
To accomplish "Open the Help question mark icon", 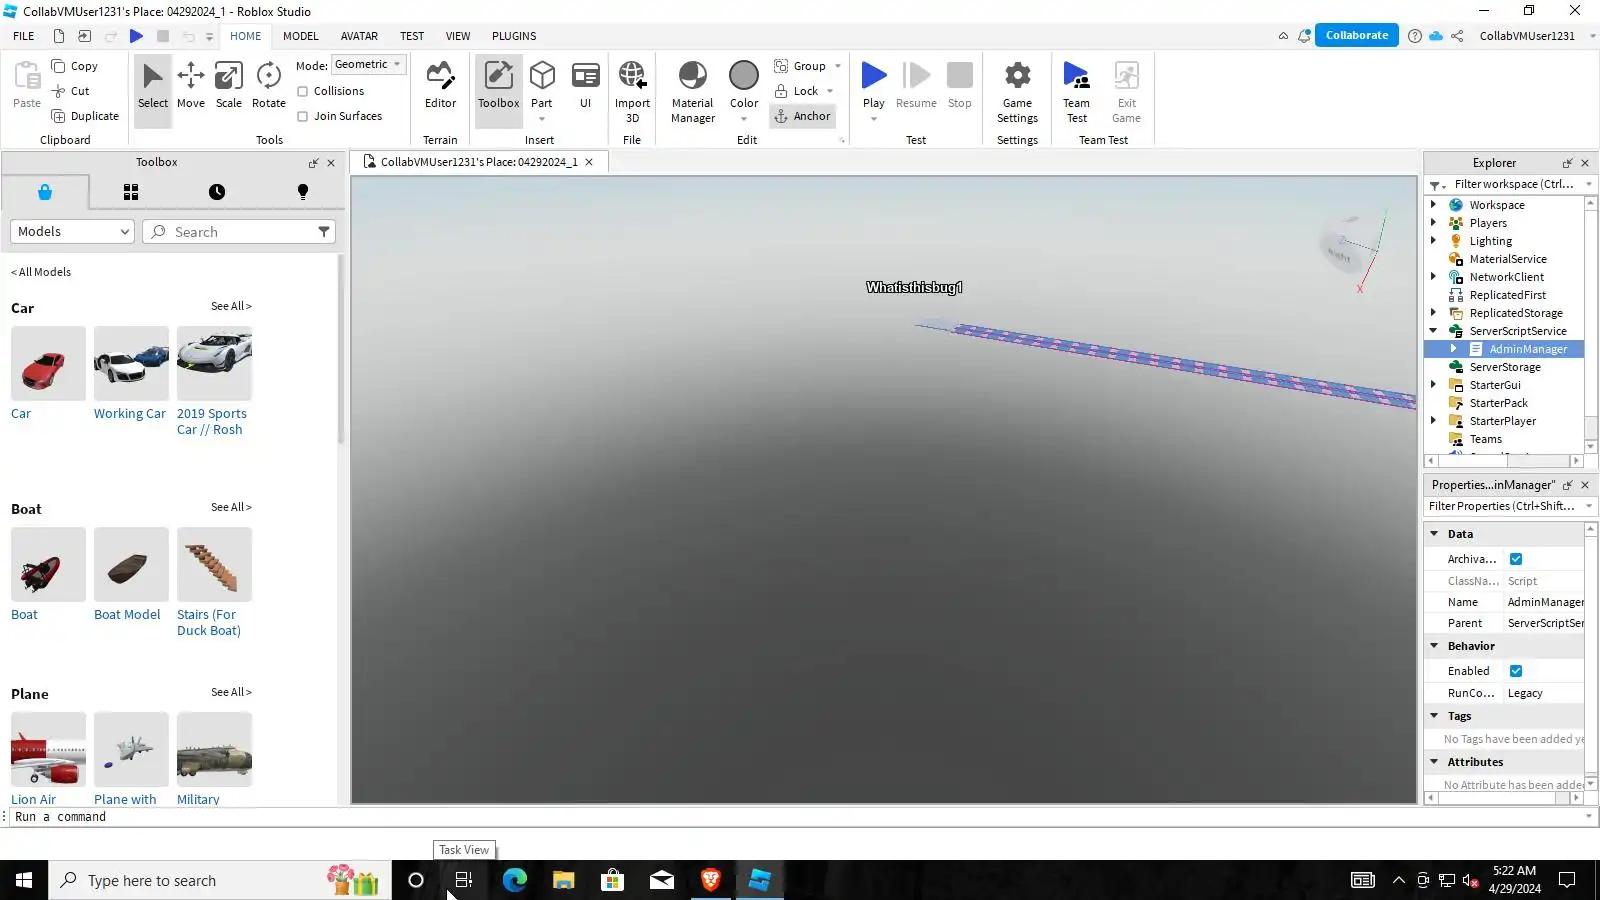I will point(1414,36).
